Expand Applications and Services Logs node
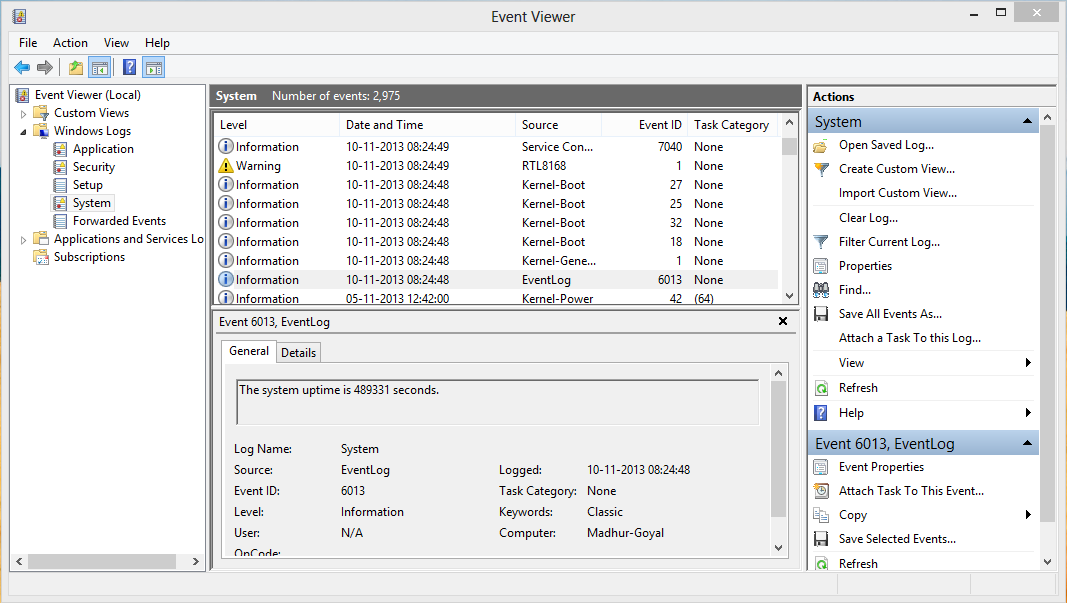Screen dimensions: 1067x603 [x=23, y=240]
